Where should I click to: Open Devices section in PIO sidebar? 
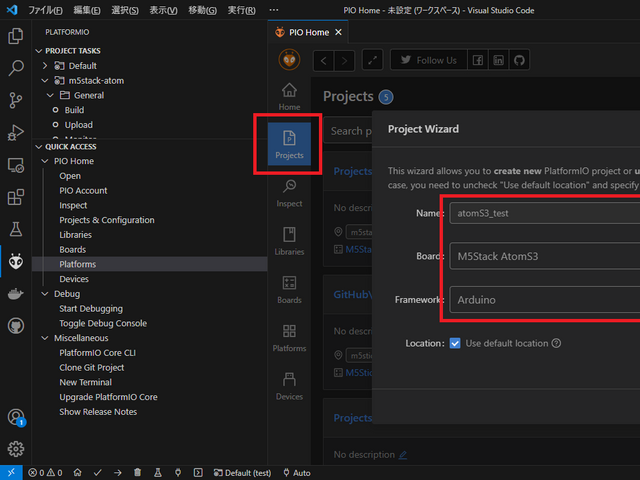click(289, 386)
